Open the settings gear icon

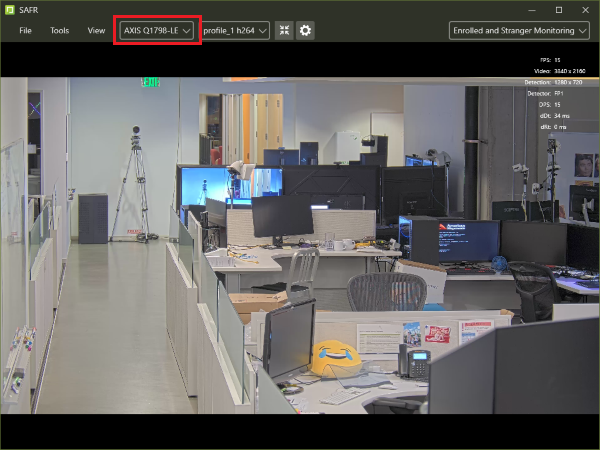[x=305, y=30]
